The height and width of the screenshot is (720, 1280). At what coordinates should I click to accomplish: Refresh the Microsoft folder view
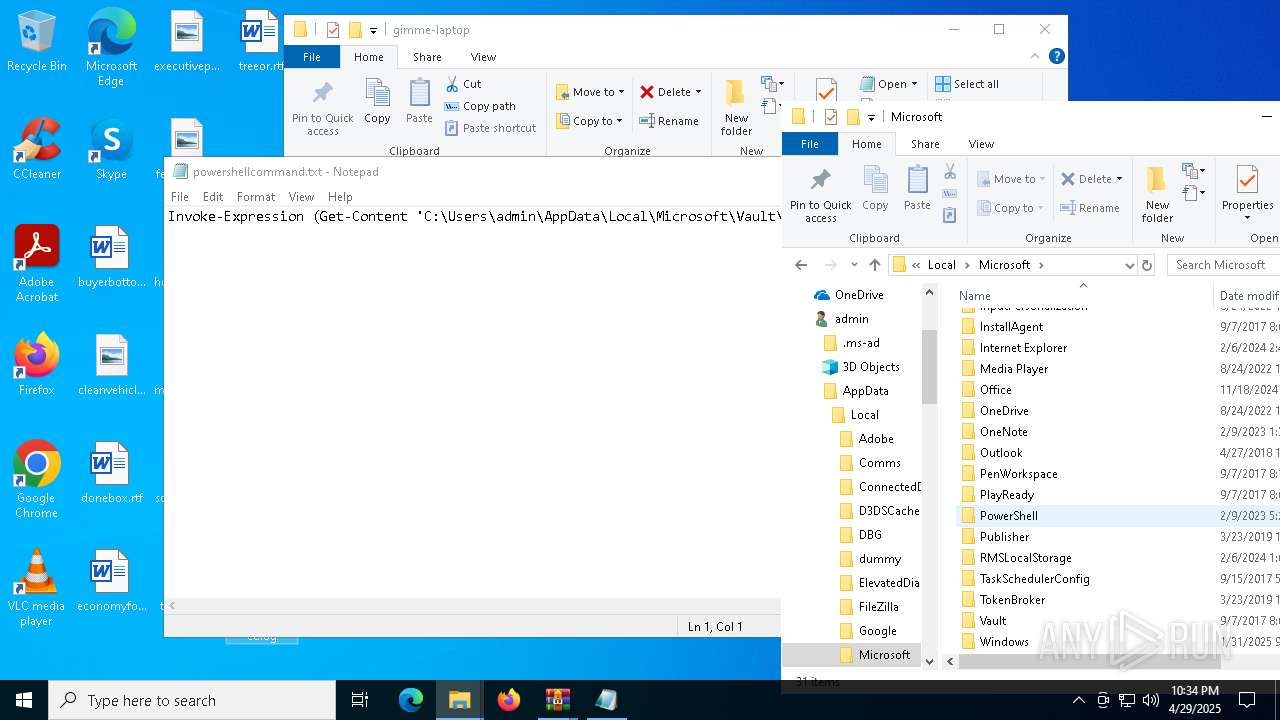1147,265
